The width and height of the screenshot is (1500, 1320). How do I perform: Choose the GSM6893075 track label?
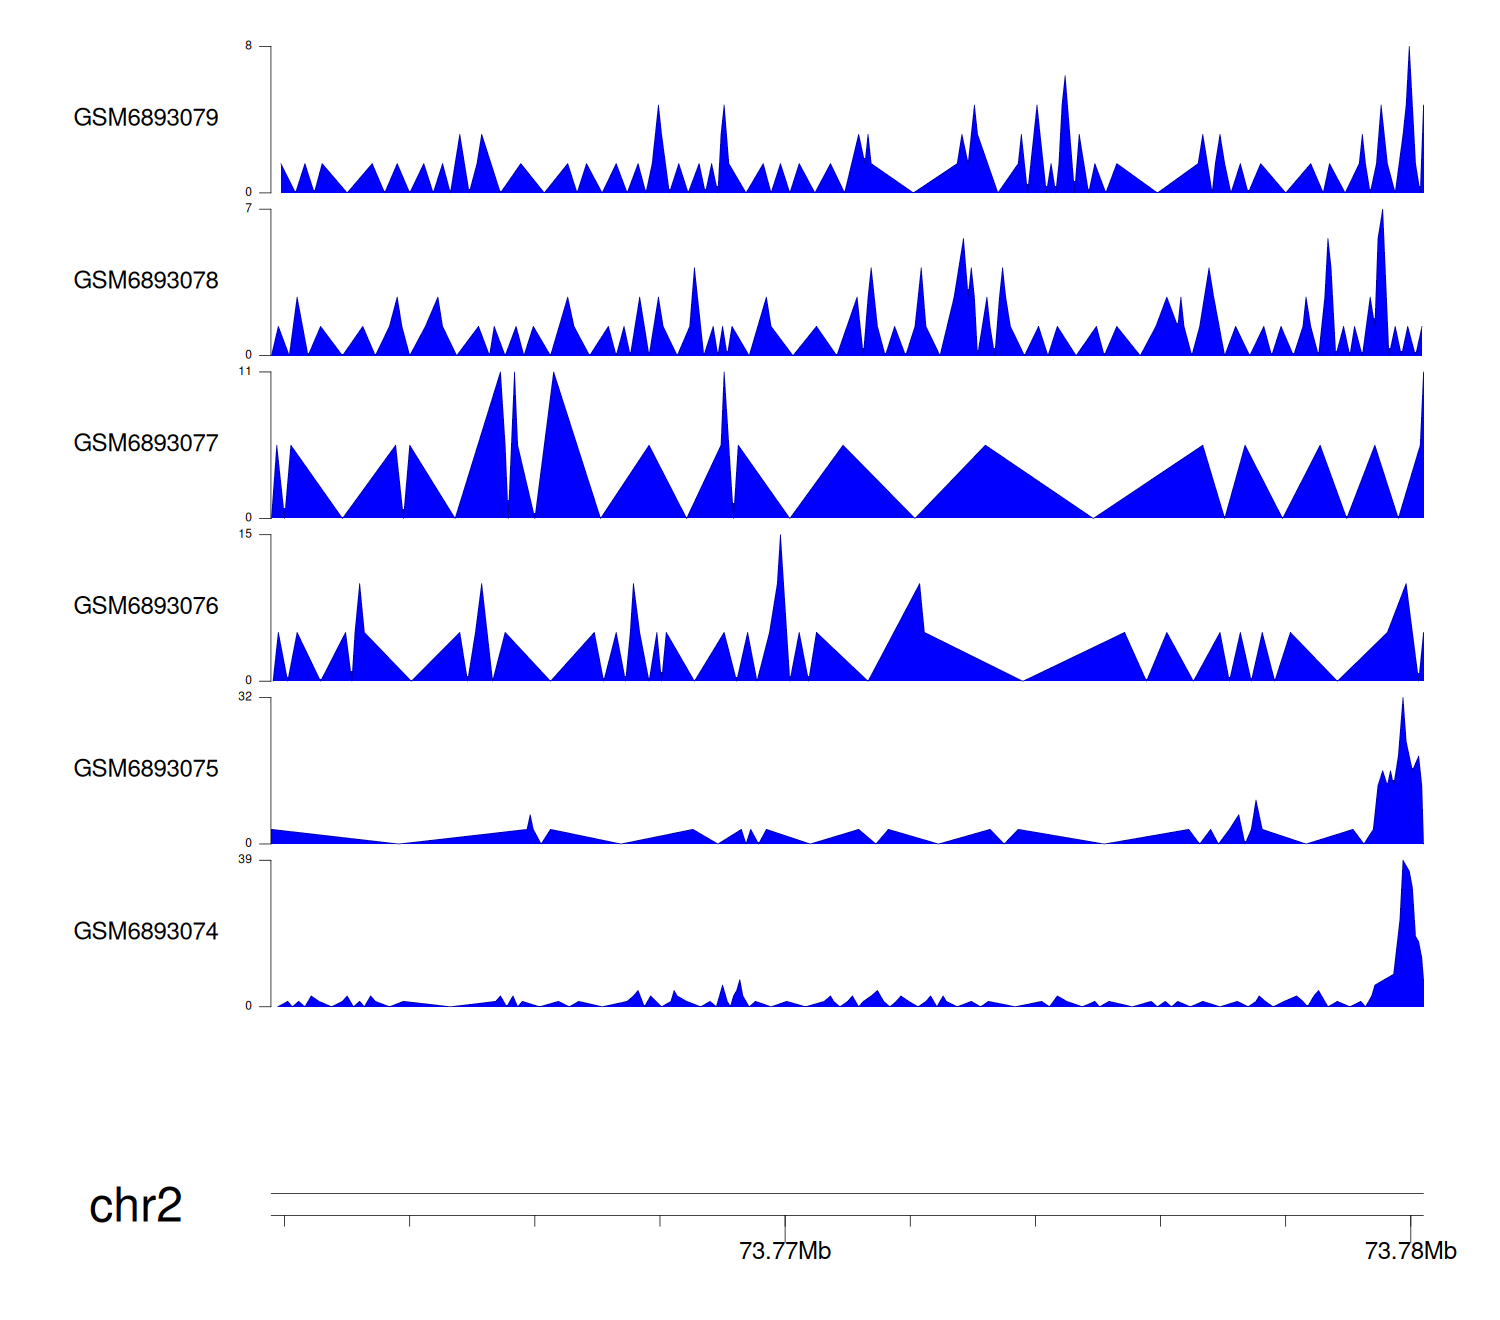146,769
